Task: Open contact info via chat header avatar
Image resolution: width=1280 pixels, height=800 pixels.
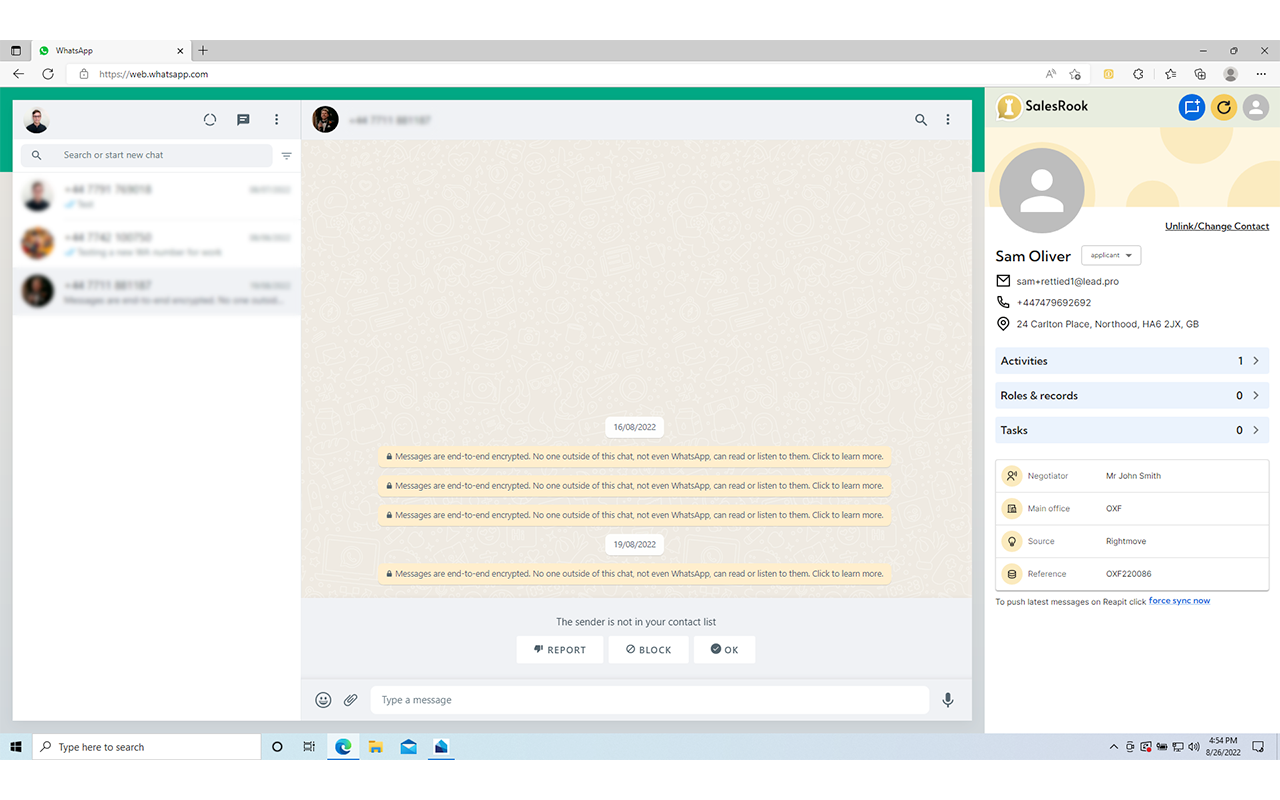Action: tap(325, 120)
